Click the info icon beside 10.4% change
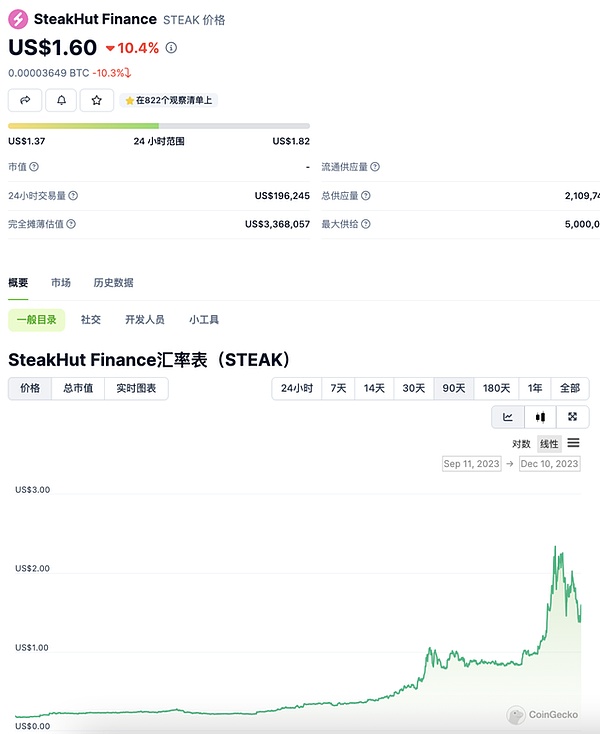 (x=171, y=48)
